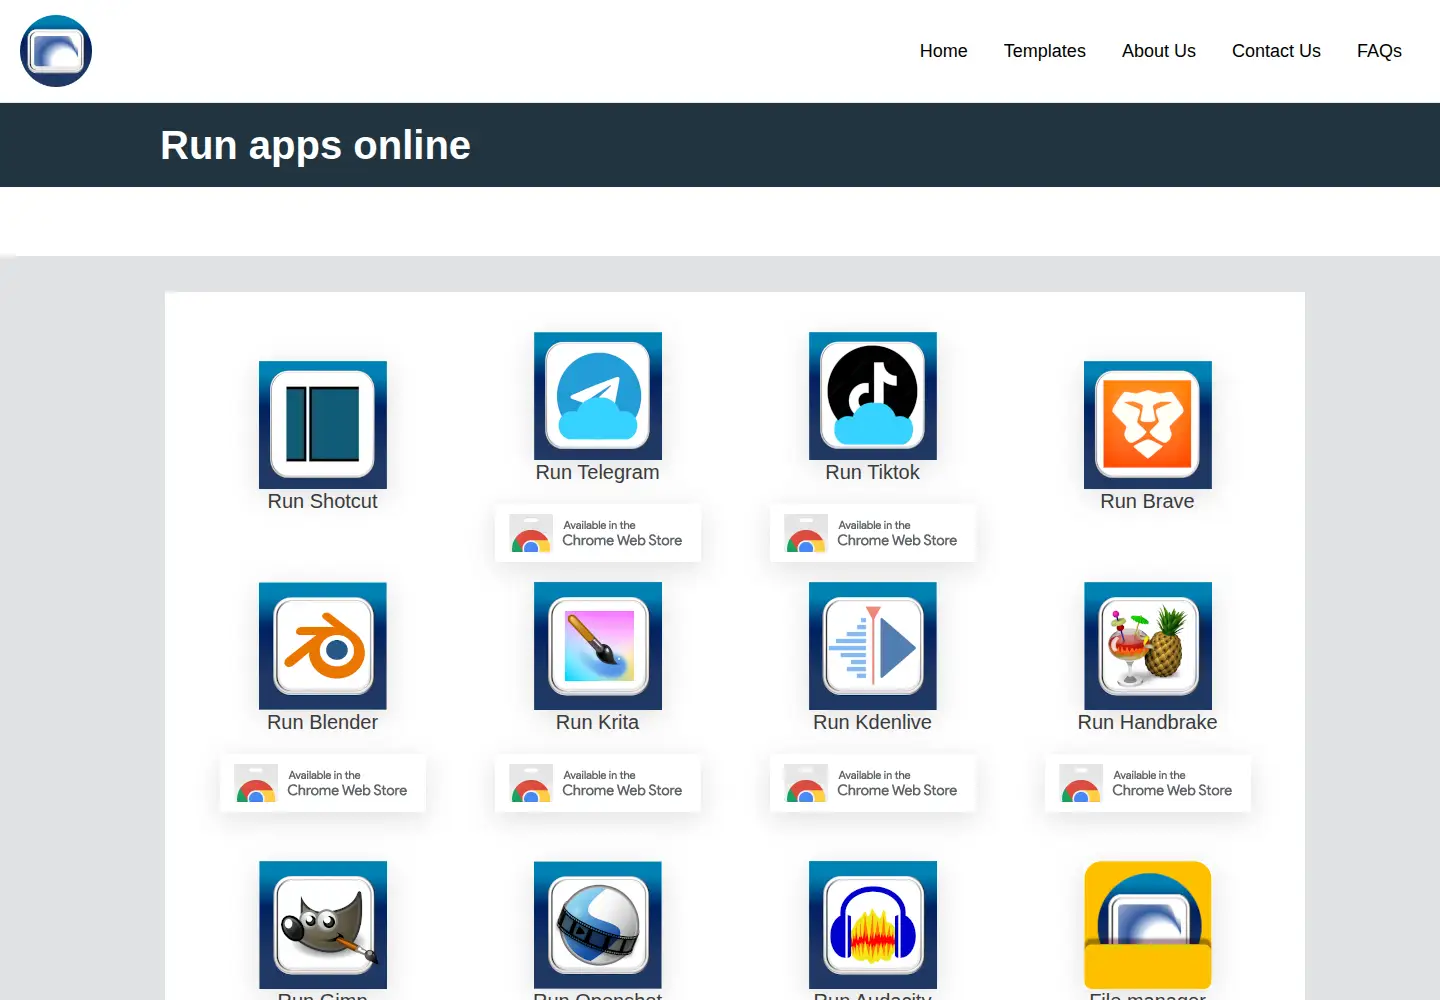
Task: Follow the Run Blender link
Action: coord(323,722)
